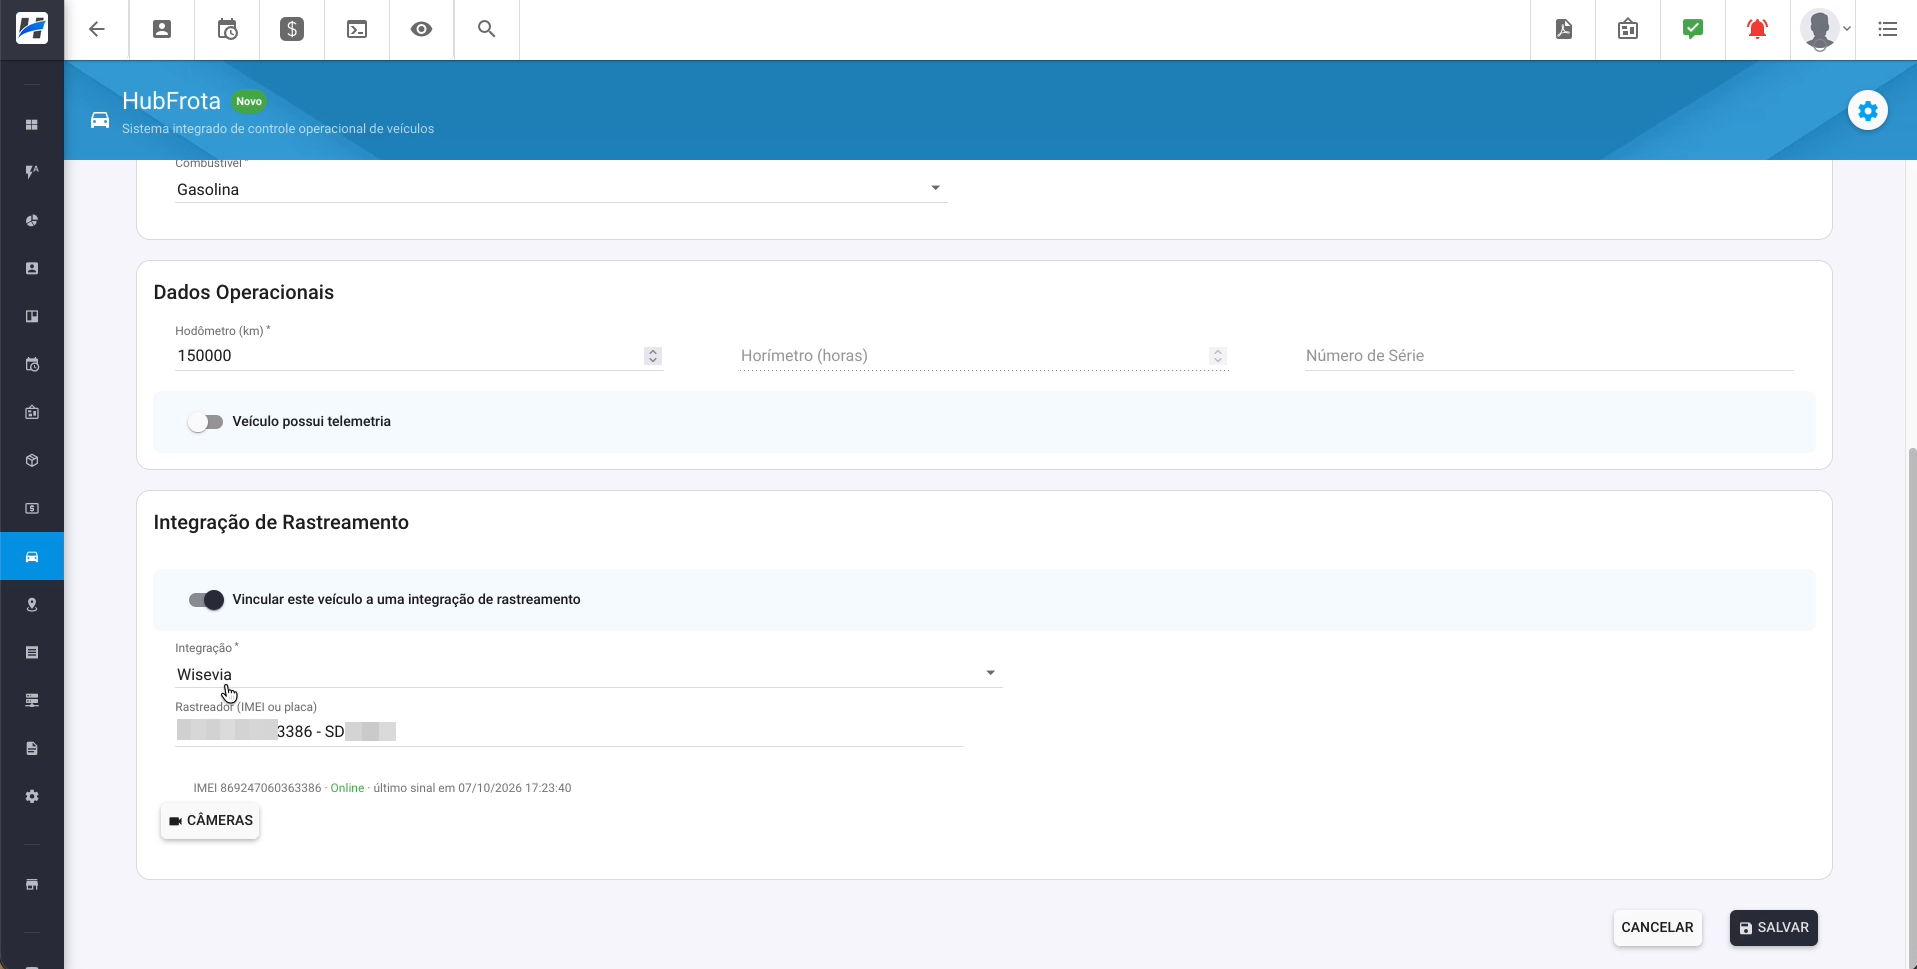Click the Hodômetro stepper arrows
Image resolution: width=1917 pixels, height=969 pixels.
pyautogui.click(x=653, y=356)
